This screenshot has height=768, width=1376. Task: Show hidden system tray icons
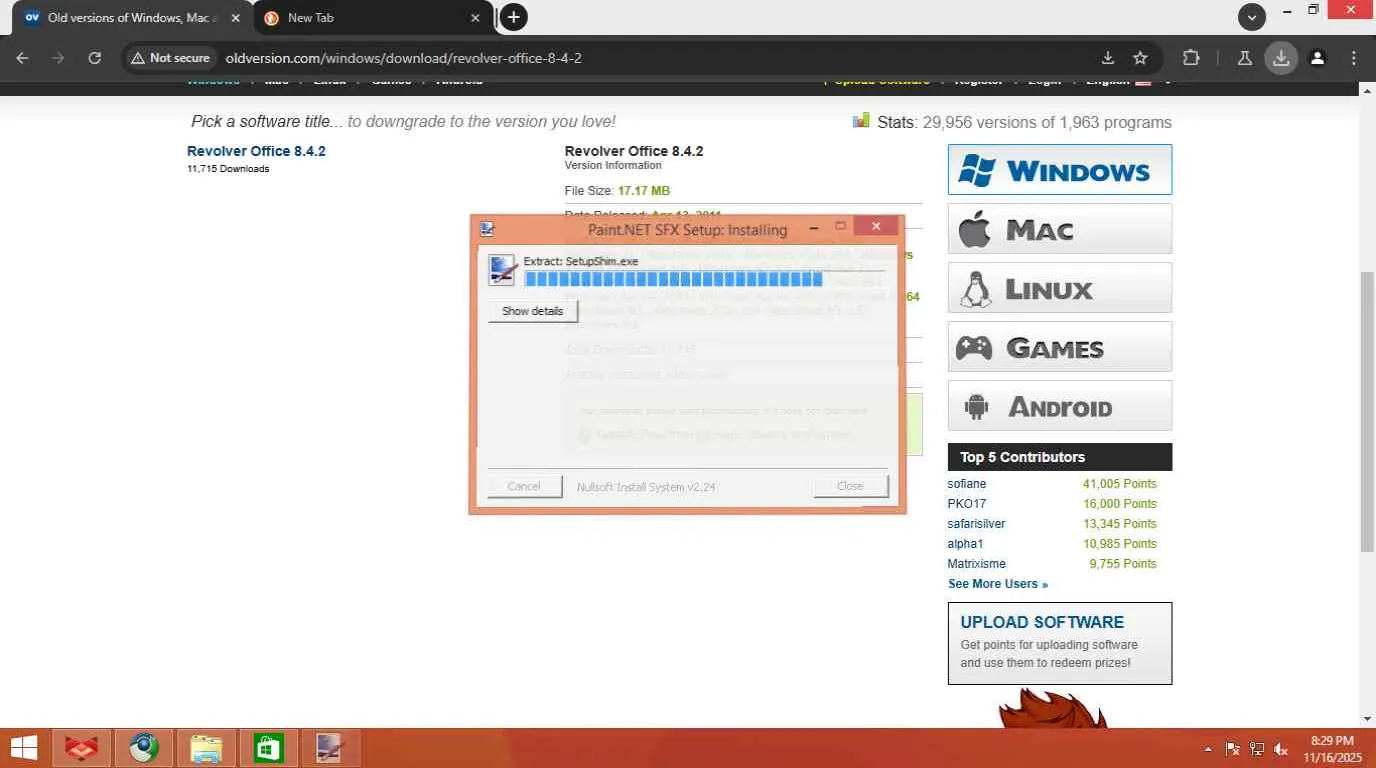click(1208, 749)
